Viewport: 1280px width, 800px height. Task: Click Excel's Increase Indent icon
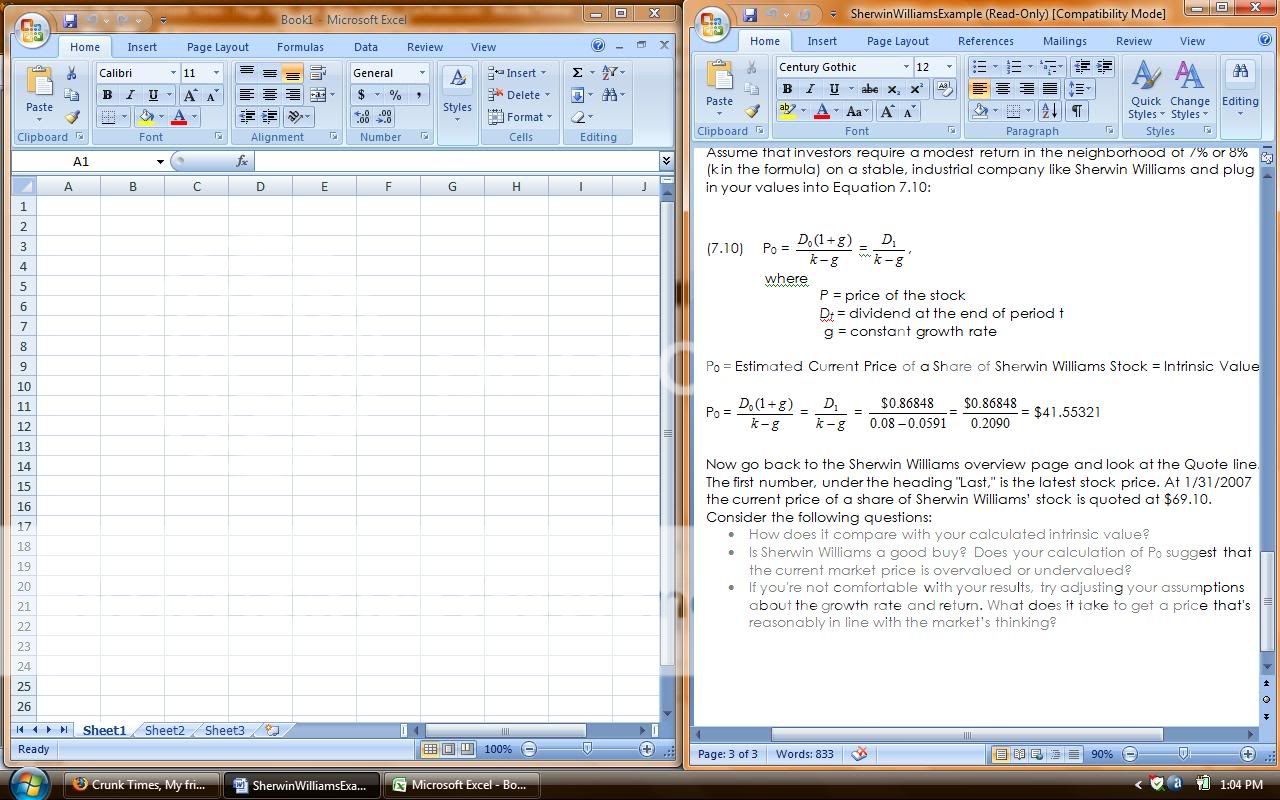pos(270,117)
